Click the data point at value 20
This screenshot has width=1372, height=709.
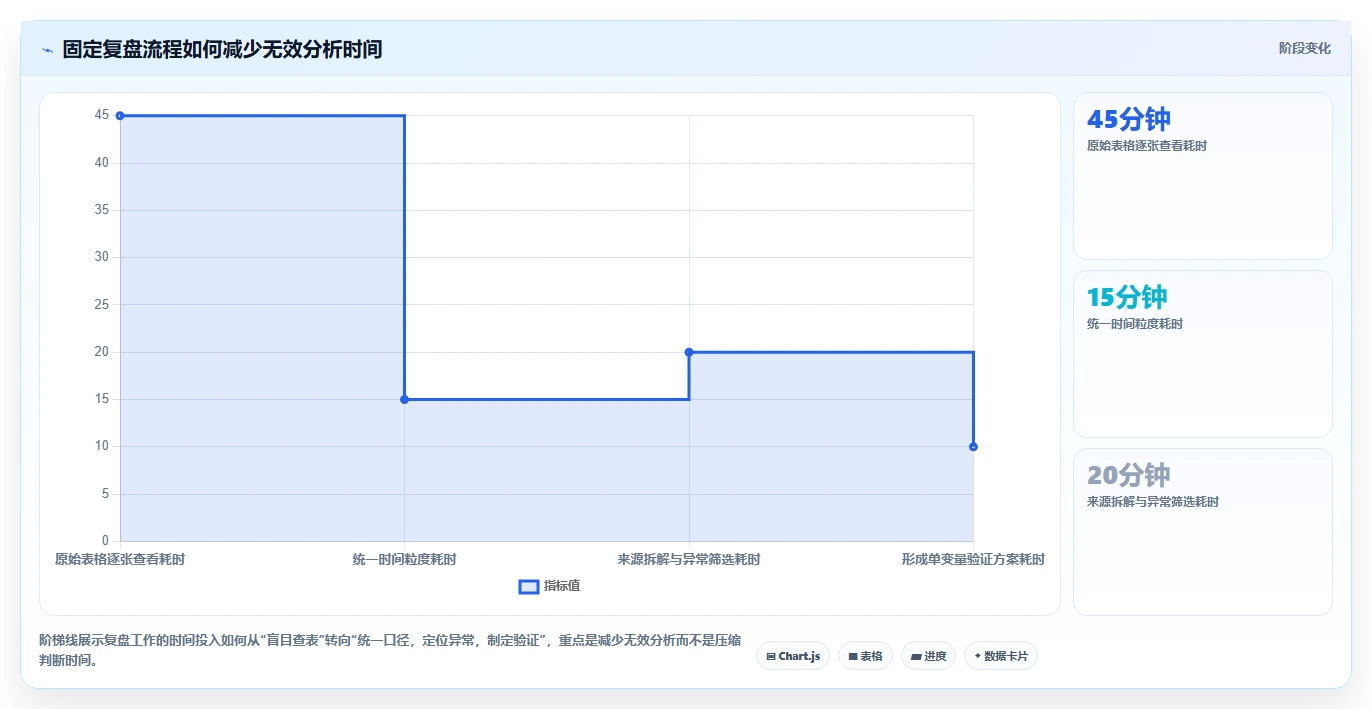689,352
